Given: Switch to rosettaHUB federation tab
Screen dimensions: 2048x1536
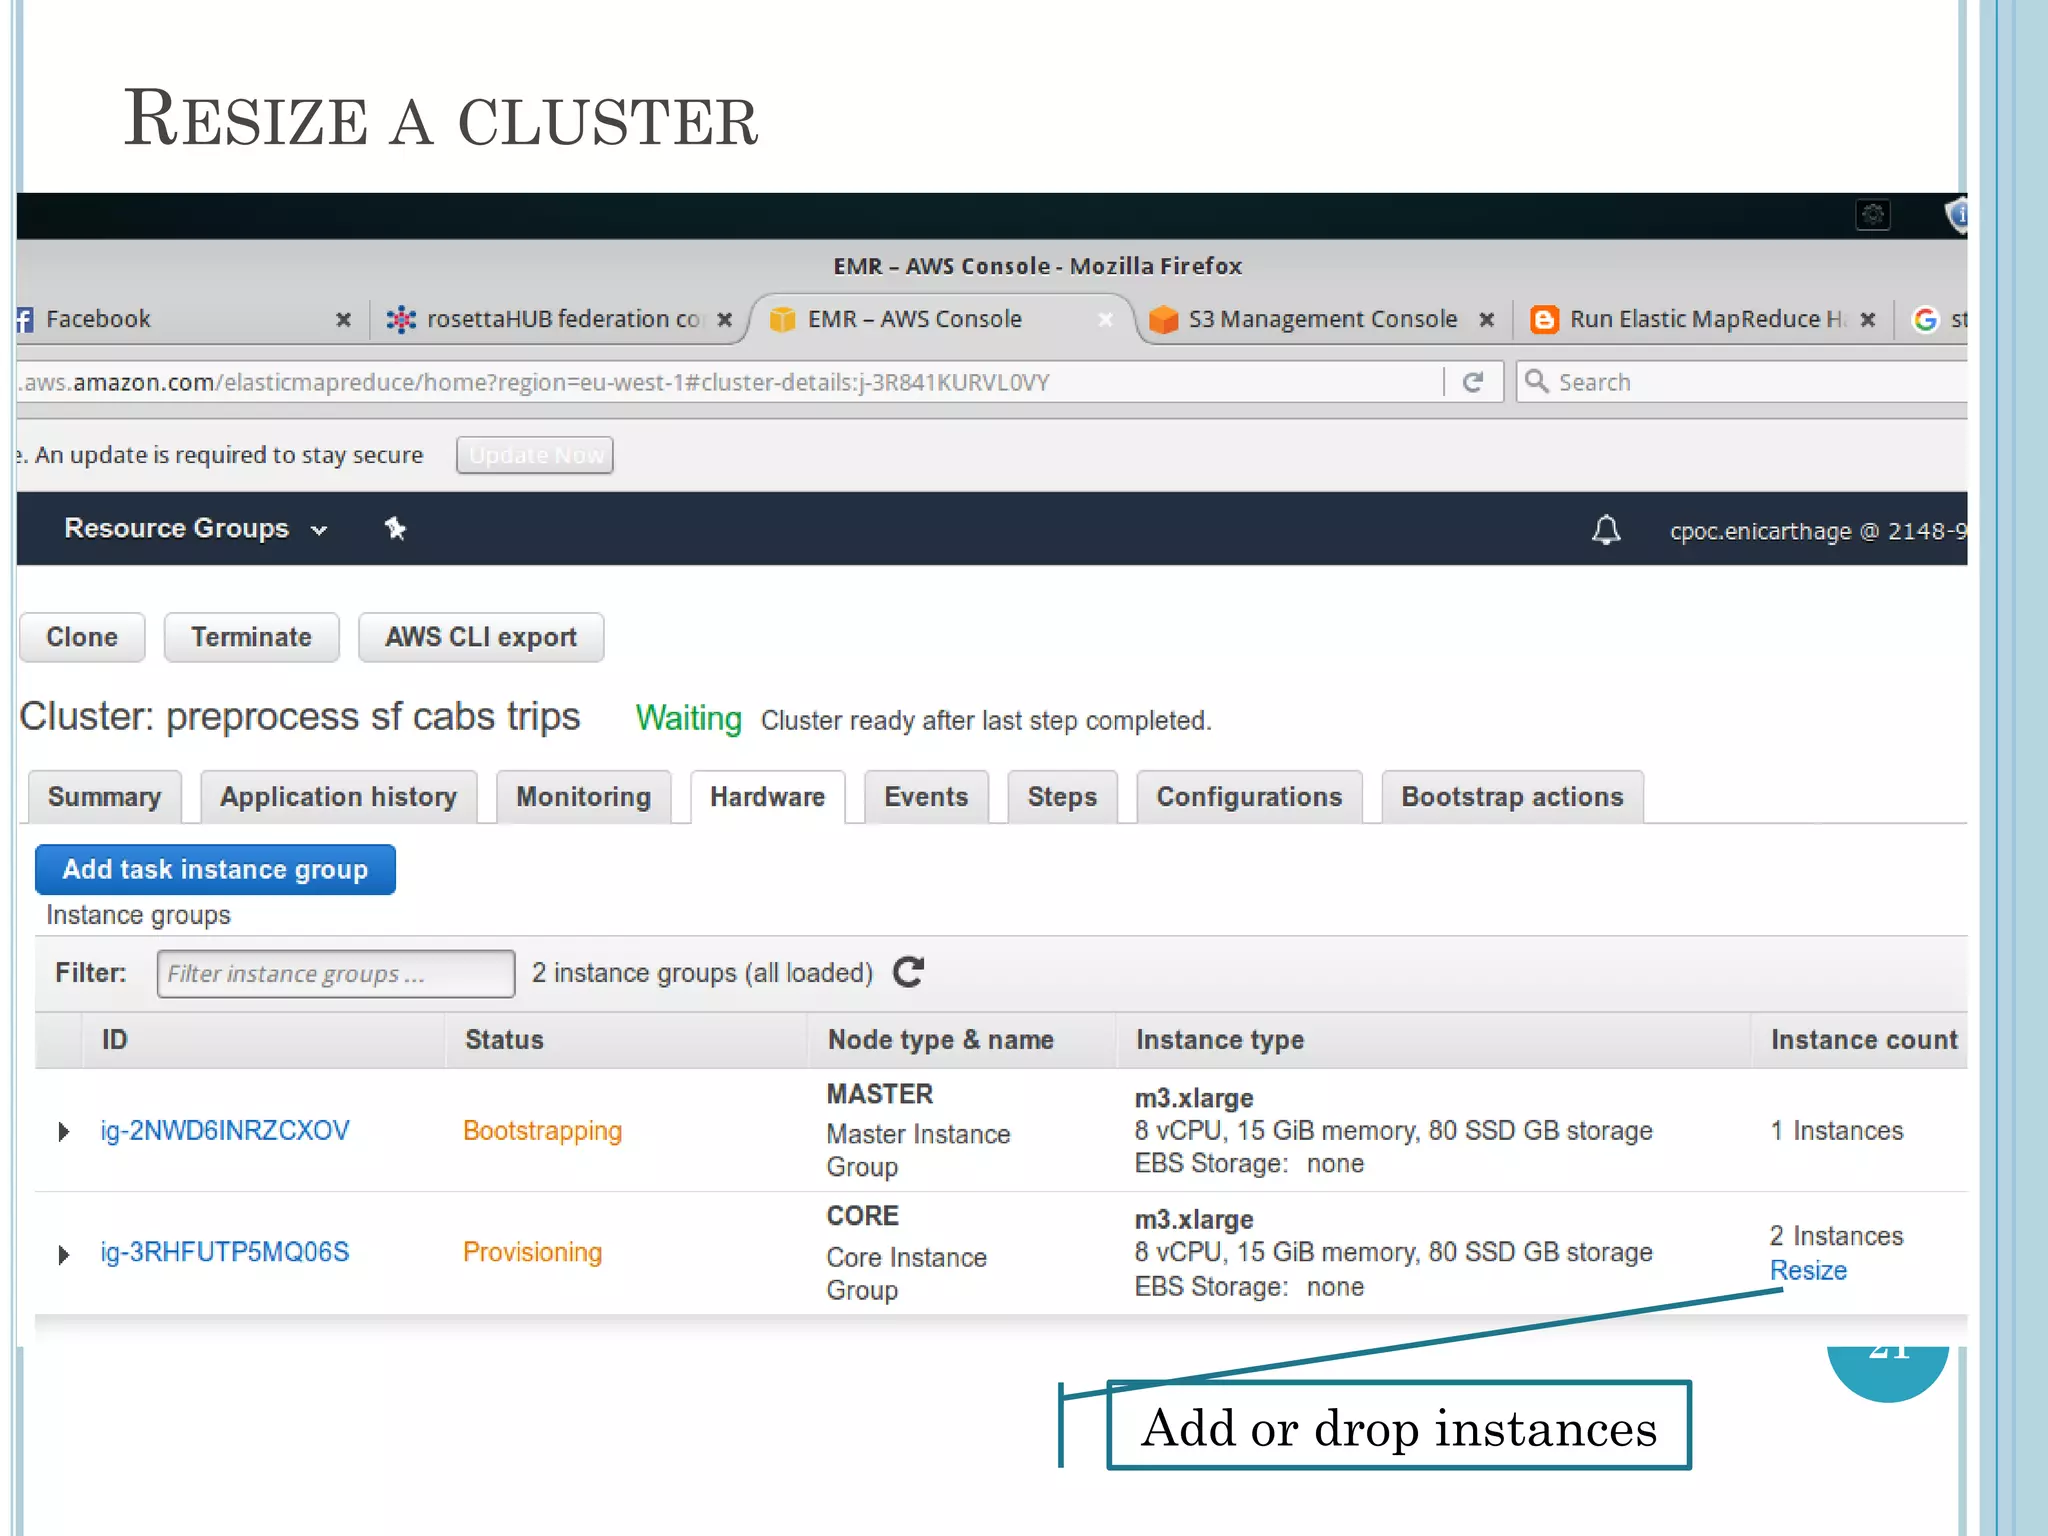Looking at the screenshot, I should 558,319.
